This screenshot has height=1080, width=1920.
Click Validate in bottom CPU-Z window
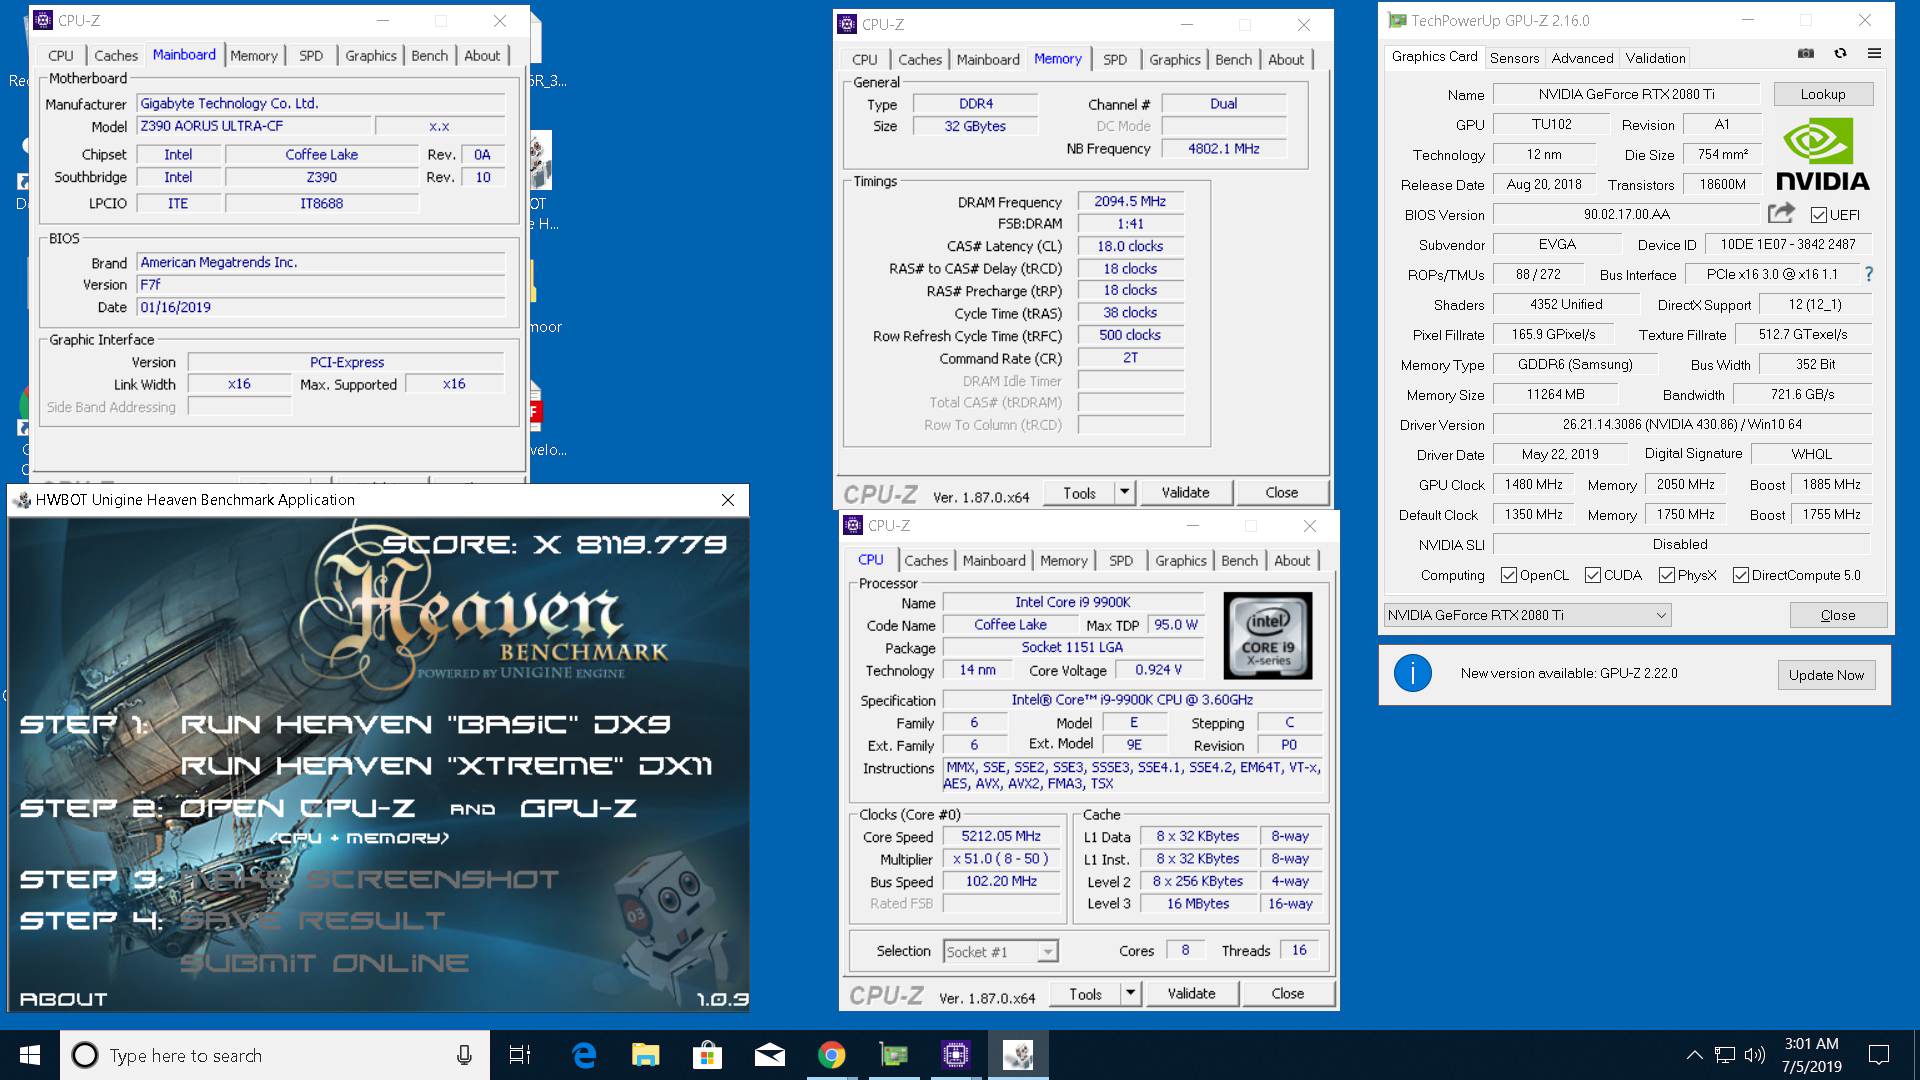[x=1191, y=993]
